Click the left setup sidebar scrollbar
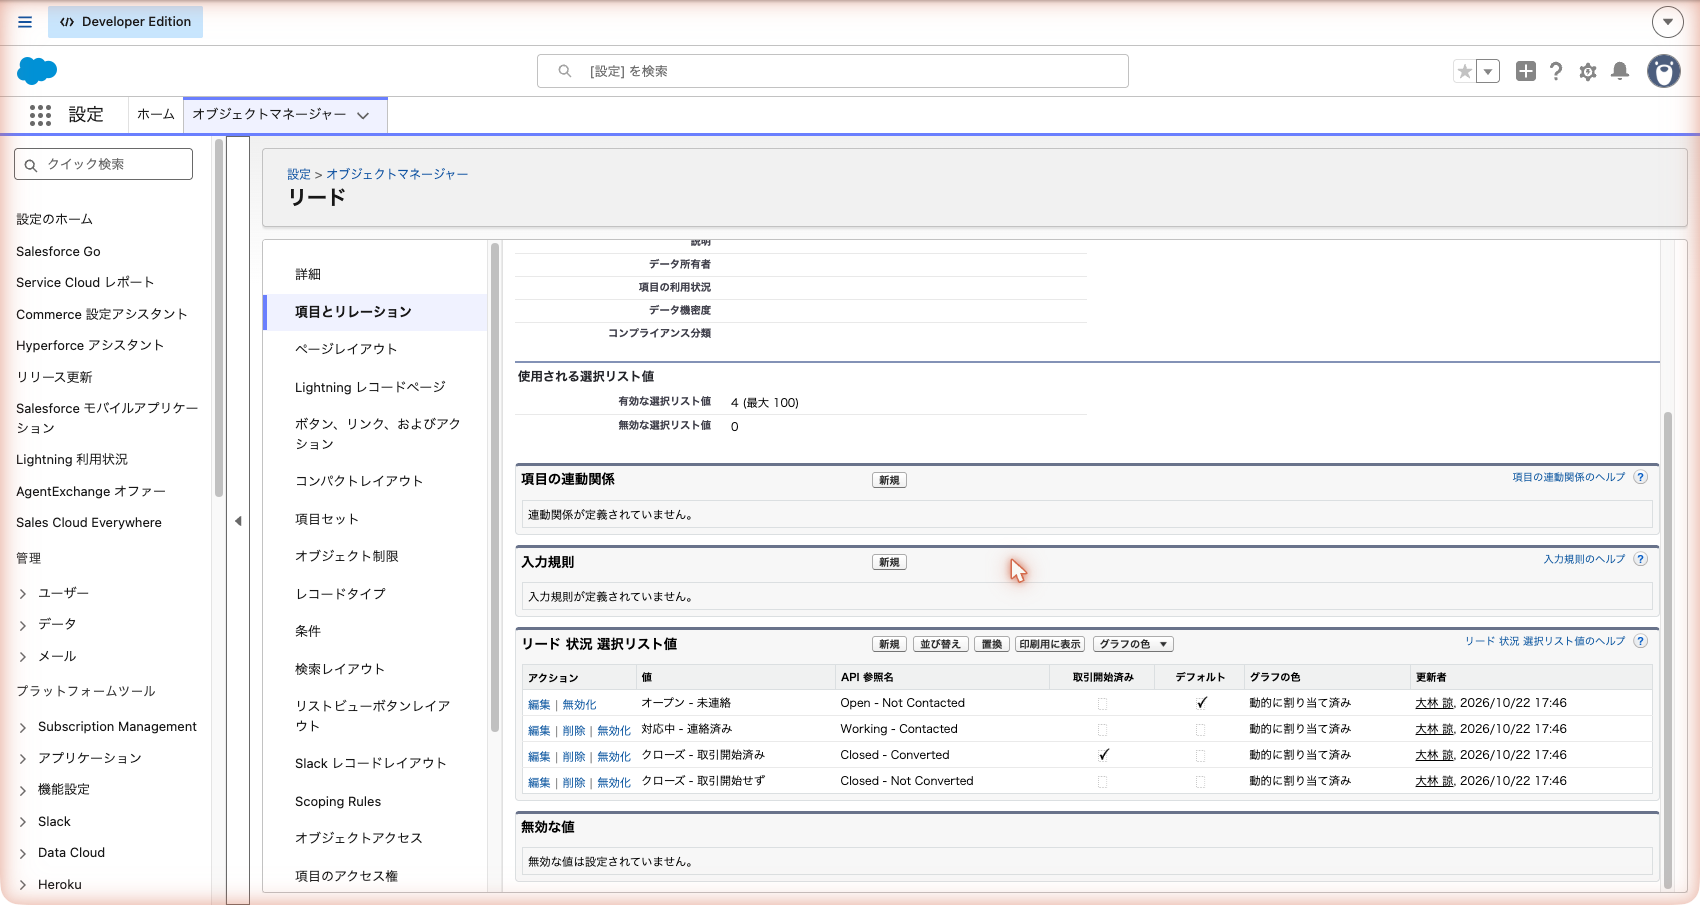 point(219,318)
